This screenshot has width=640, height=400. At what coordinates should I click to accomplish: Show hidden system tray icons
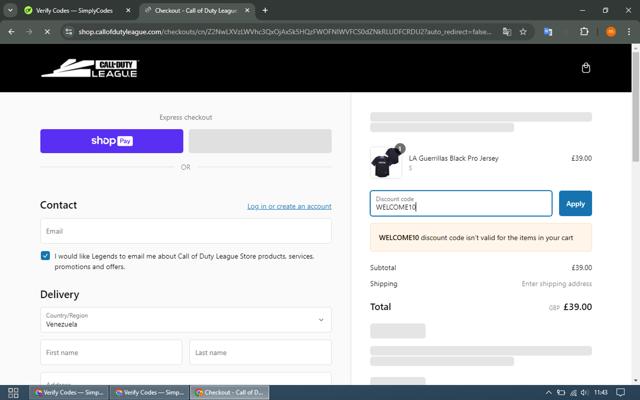(x=548, y=393)
